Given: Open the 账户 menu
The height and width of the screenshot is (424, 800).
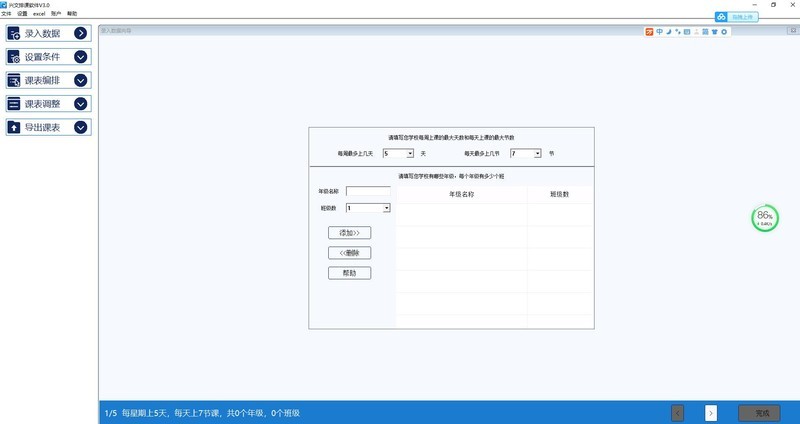Looking at the screenshot, I should pos(56,14).
